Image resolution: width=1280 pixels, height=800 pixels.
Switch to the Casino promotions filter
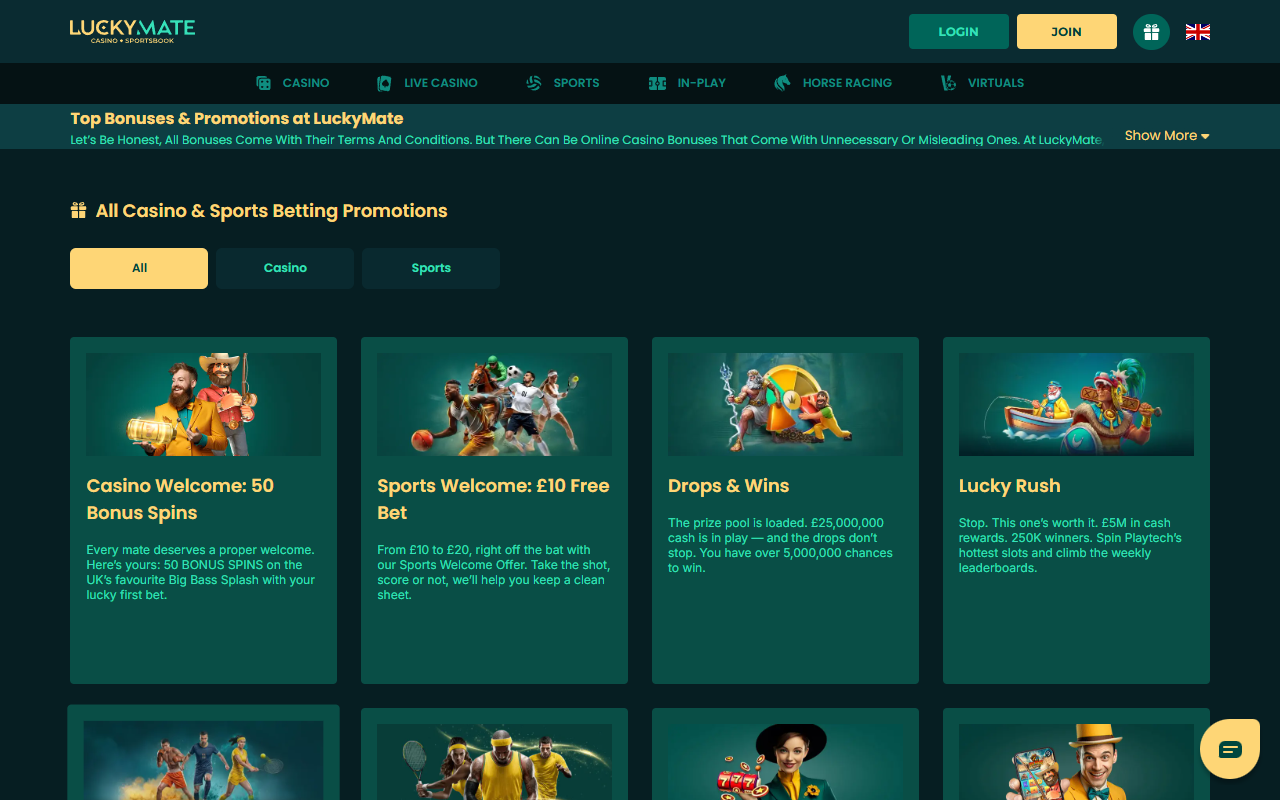click(284, 268)
